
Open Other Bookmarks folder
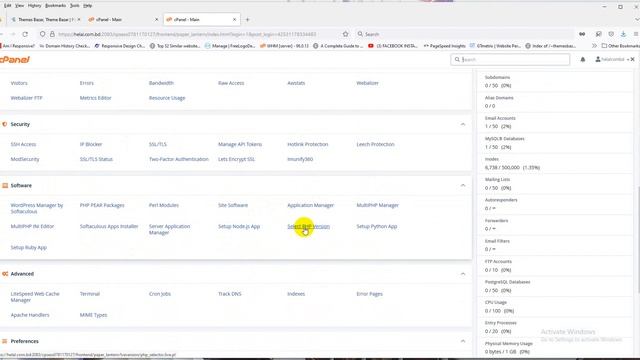[x=620, y=46]
